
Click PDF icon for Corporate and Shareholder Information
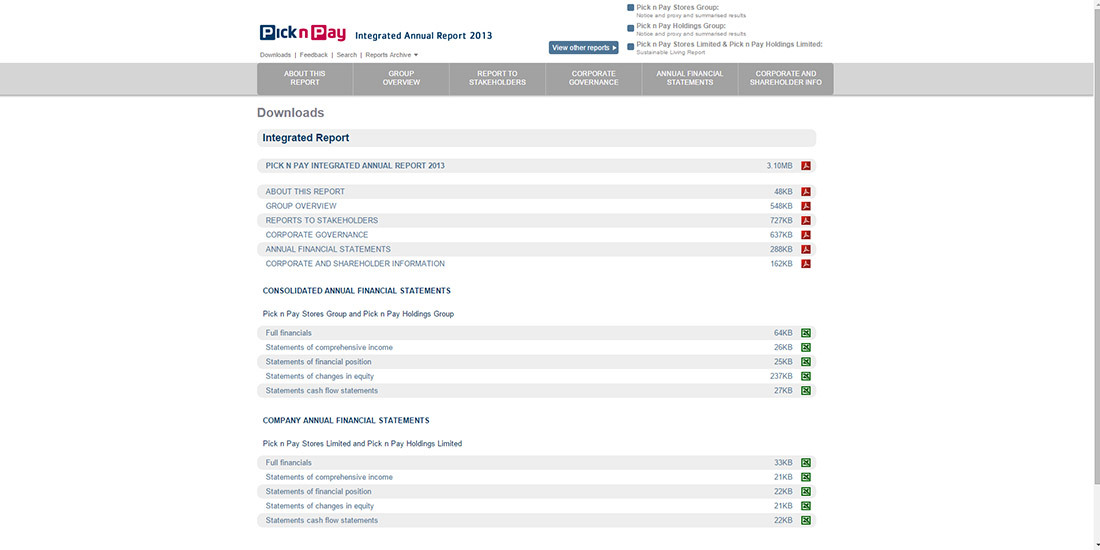coord(806,264)
